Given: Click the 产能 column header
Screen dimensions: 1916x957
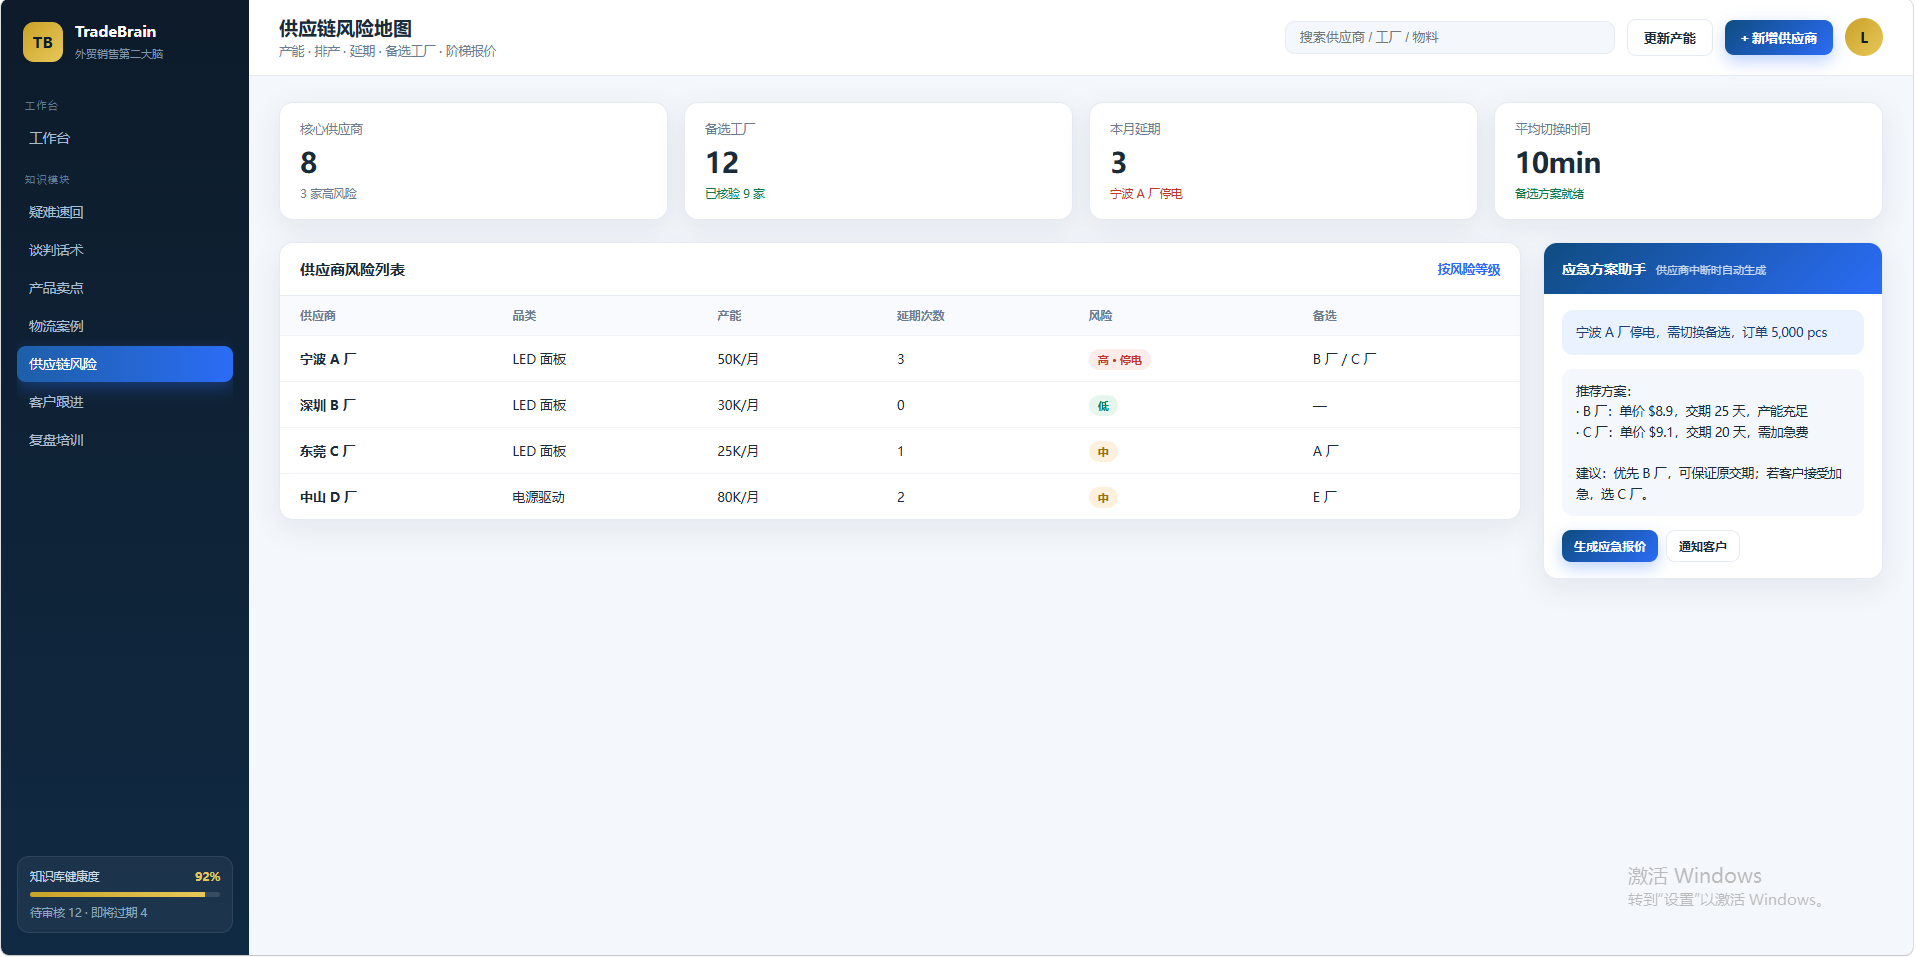Looking at the screenshot, I should point(729,316).
